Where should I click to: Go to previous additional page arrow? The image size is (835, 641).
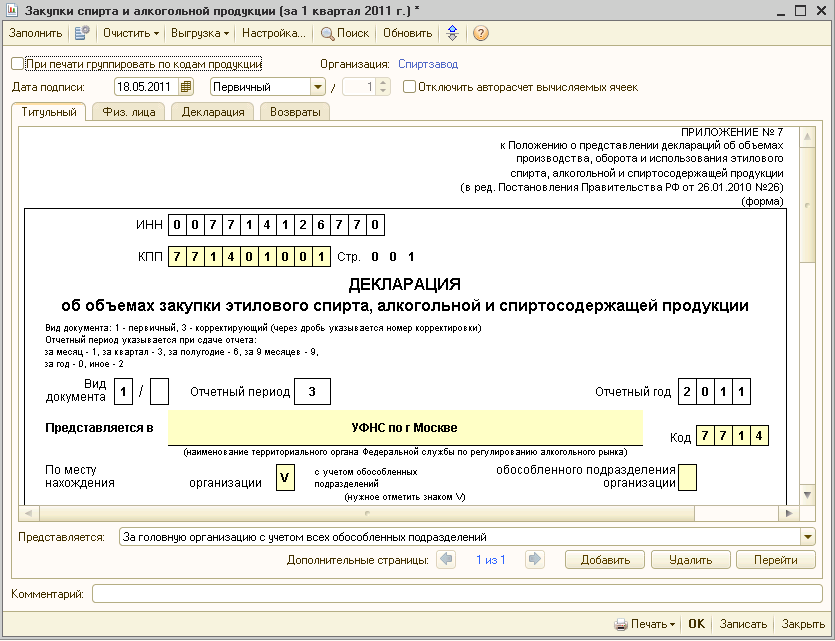coord(446,560)
